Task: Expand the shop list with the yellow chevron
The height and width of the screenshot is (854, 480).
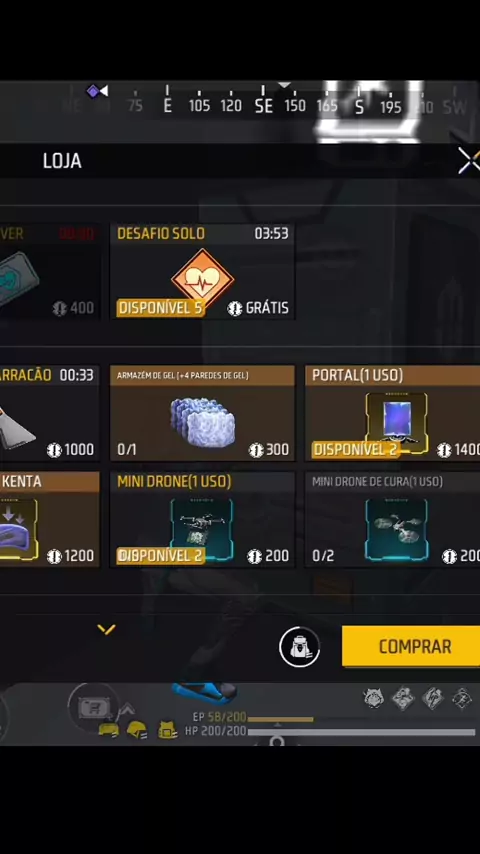Action: point(106,630)
